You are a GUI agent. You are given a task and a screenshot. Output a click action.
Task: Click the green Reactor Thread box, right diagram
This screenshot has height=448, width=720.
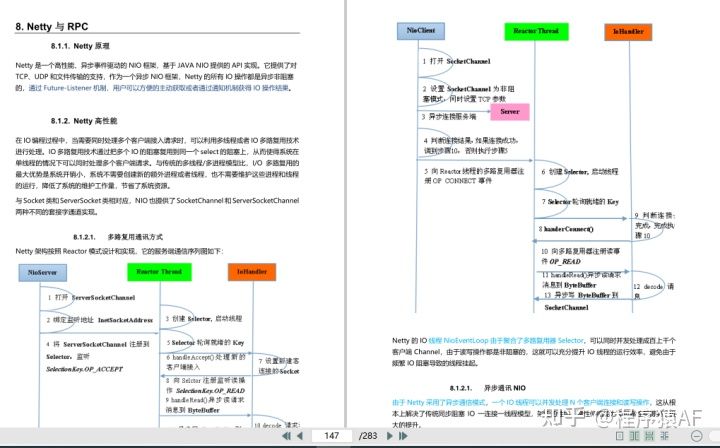tap(536, 31)
